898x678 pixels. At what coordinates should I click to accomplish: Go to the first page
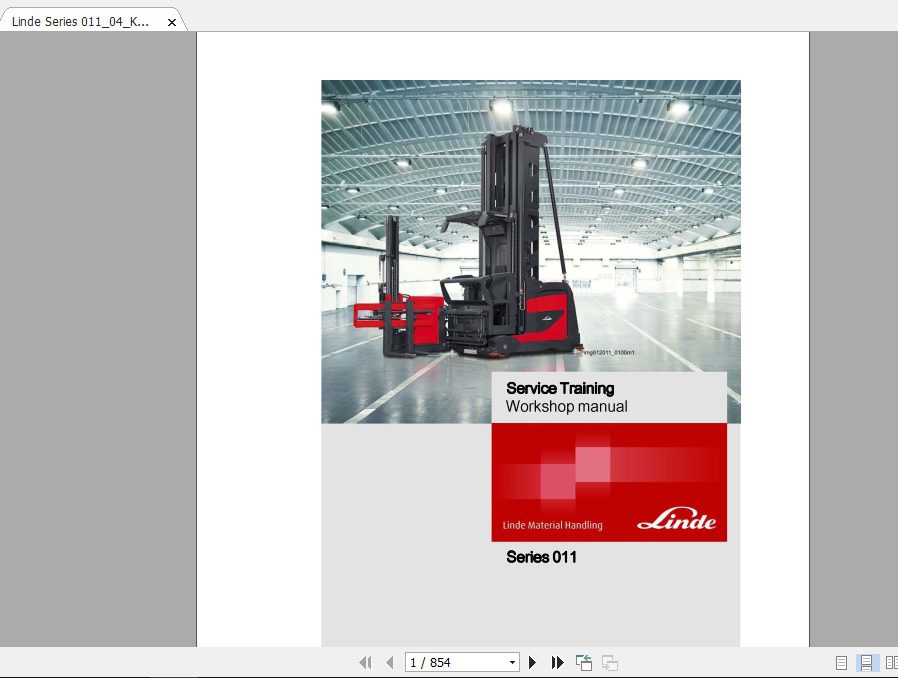click(365, 662)
